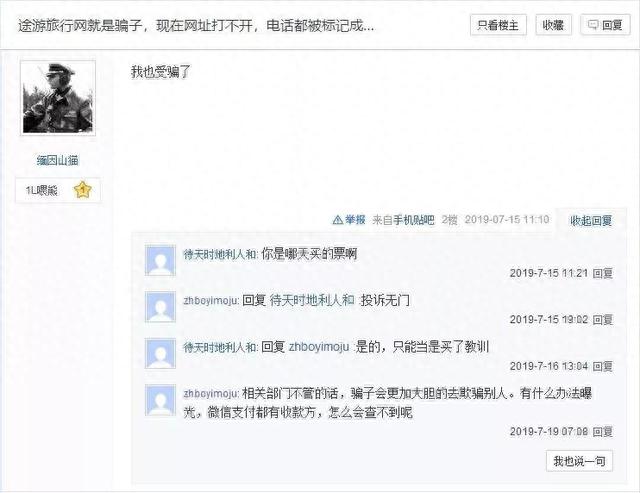Open the poster's soldier avatar image
Viewport: 640px width, 493px height.
(58, 98)
